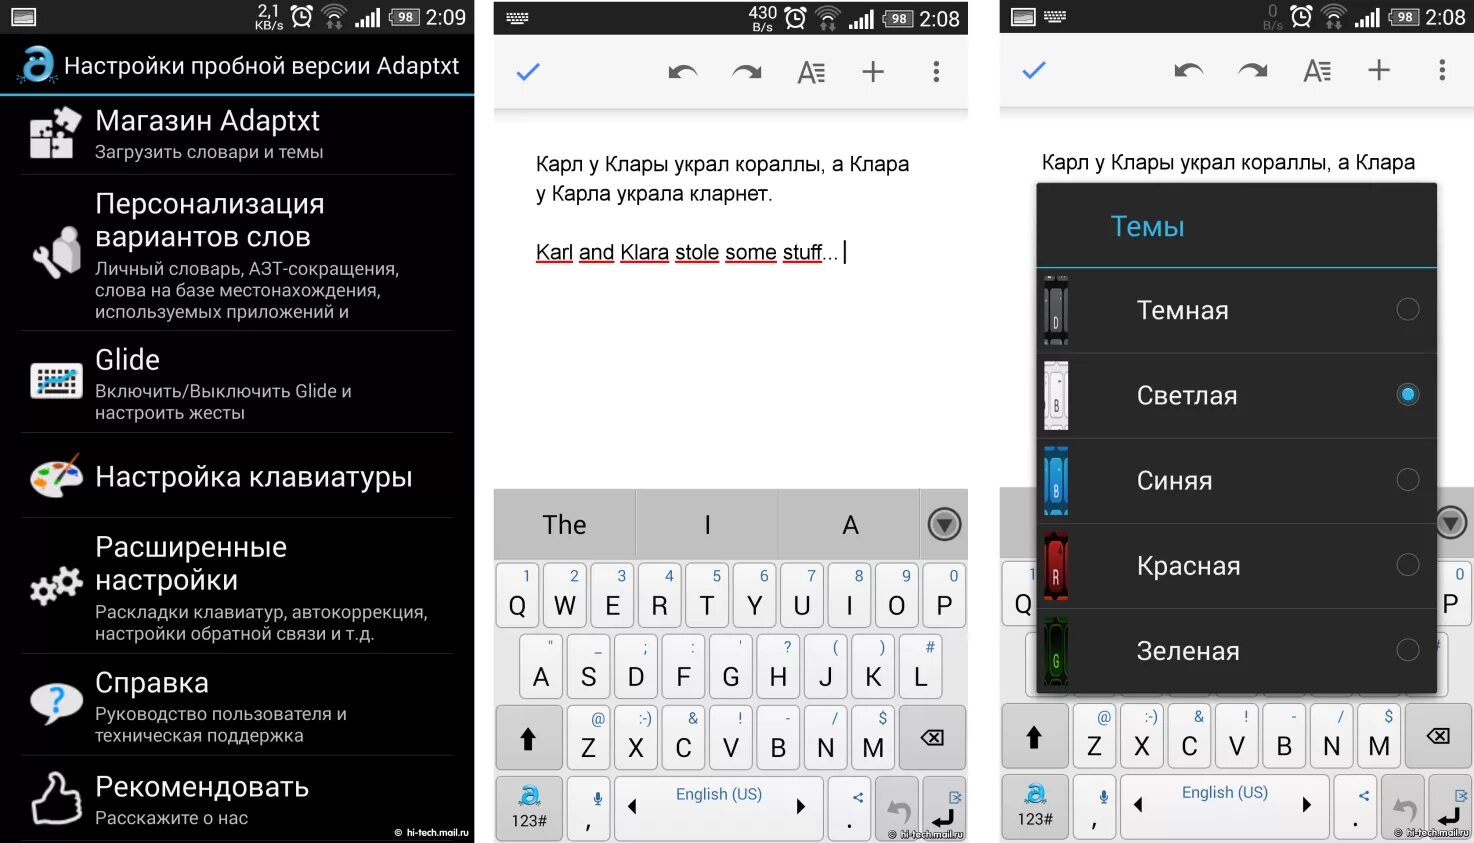Tap the 123# Adaptxt key on middle keyboard
The height and width of the screenshot is (843, 1474).
coord(529,807)
